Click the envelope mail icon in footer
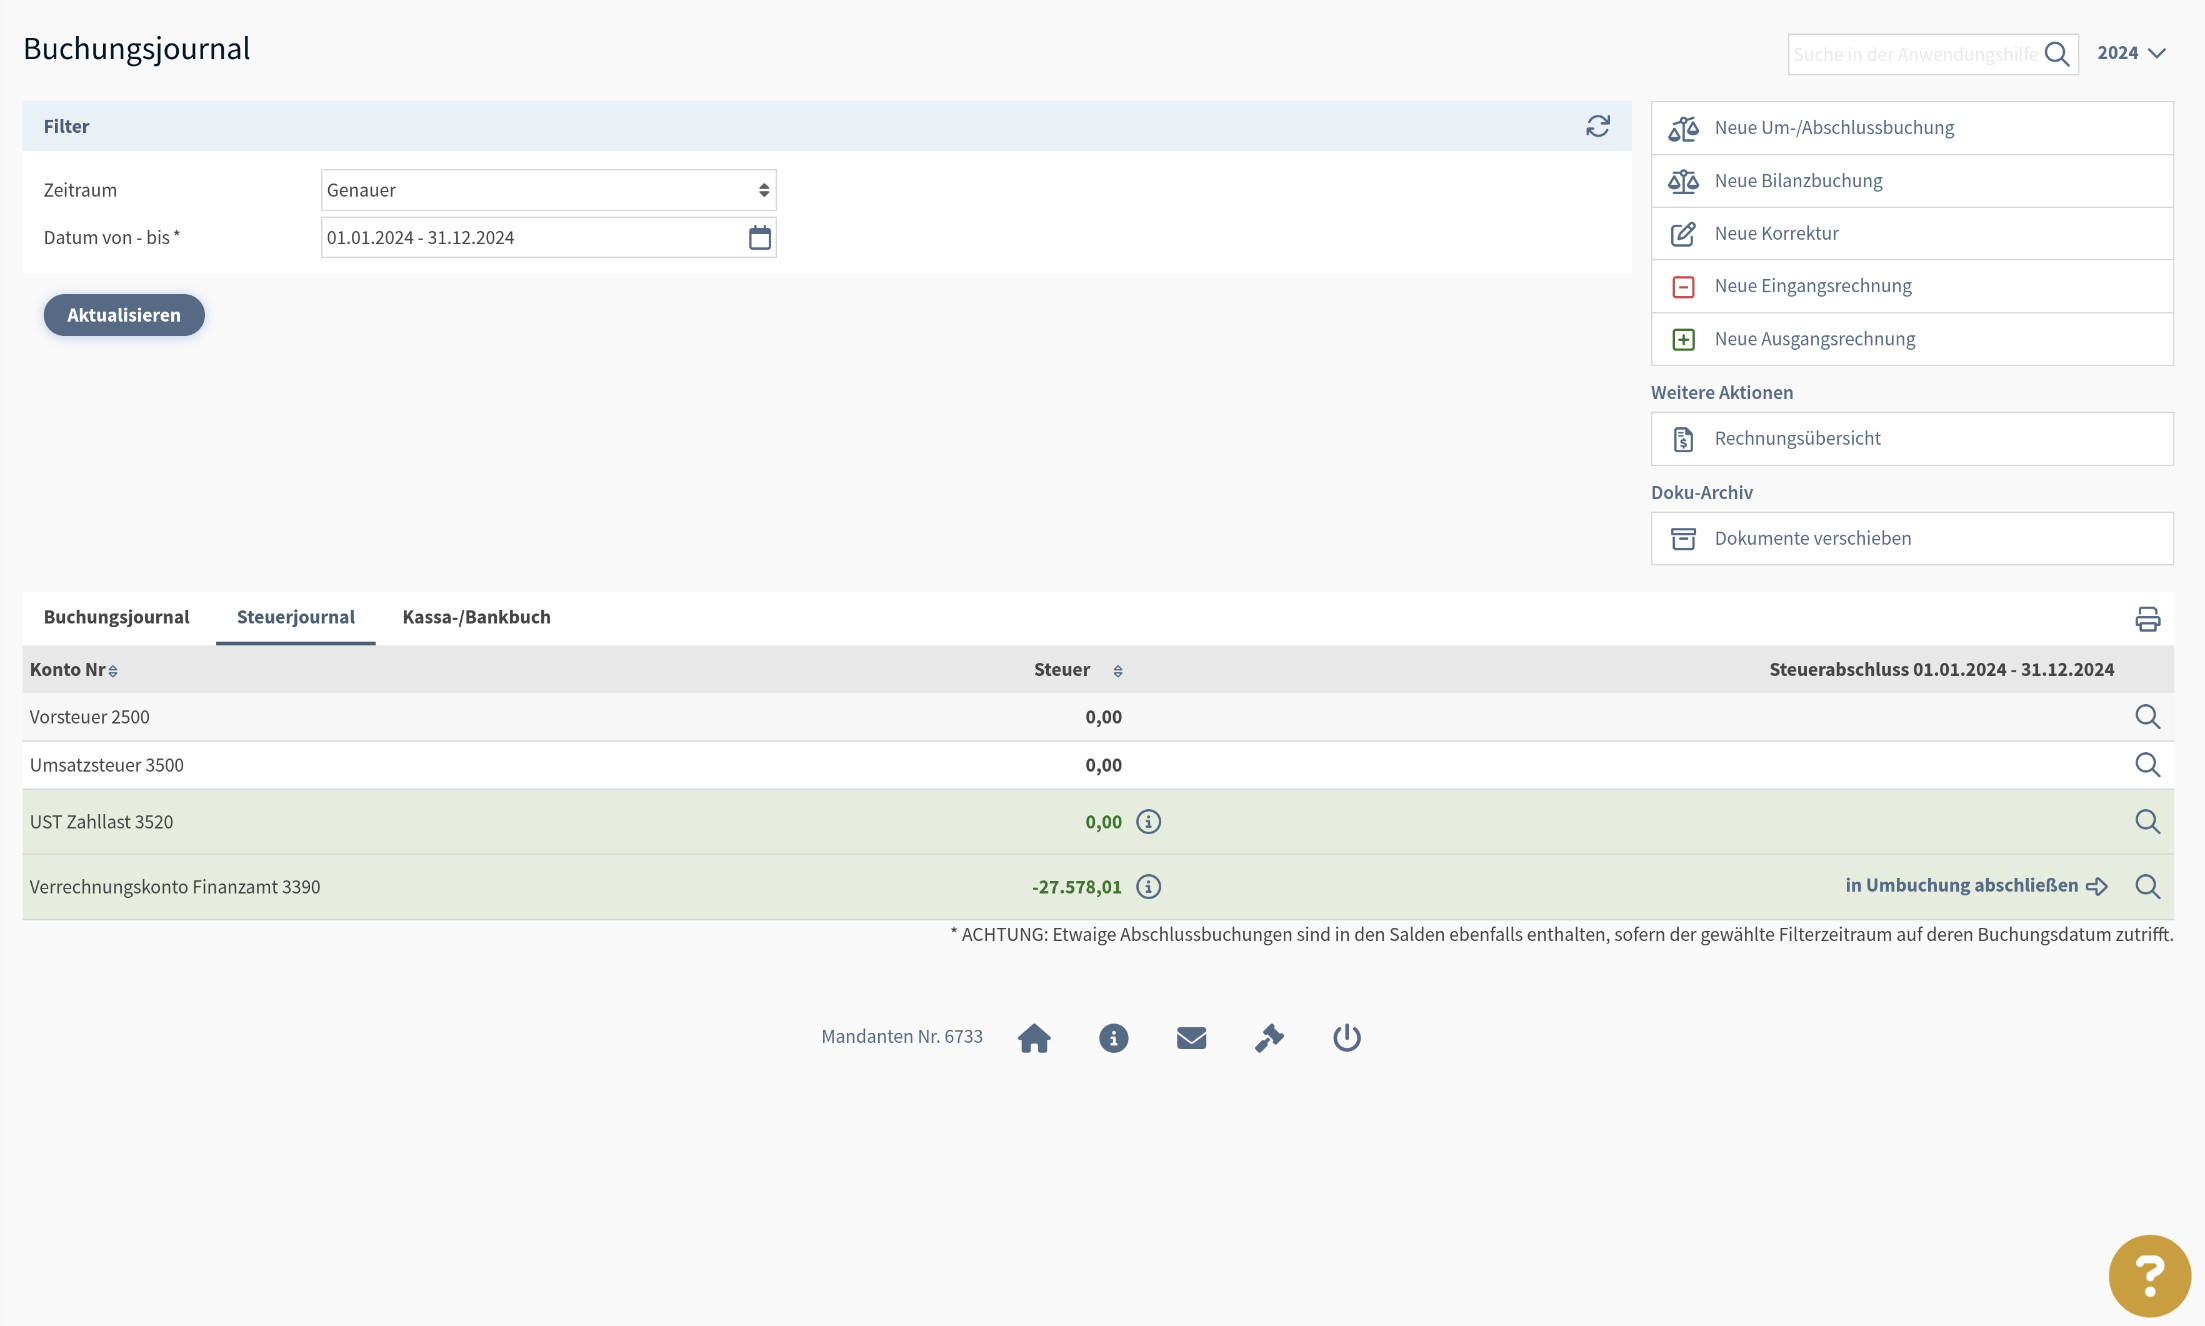Image resolution: width=2205 pixels, height=1326 pixels. click(x=1191, y=1038)
